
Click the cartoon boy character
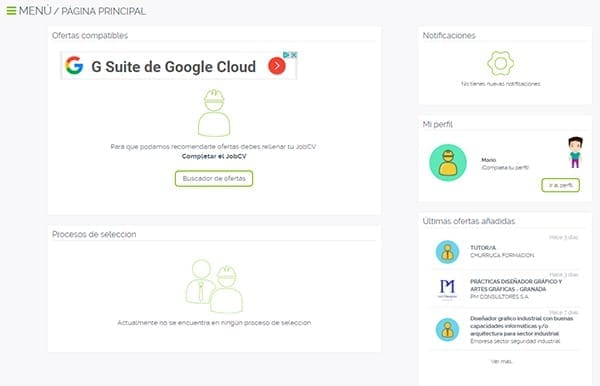[x=575, y=152]
